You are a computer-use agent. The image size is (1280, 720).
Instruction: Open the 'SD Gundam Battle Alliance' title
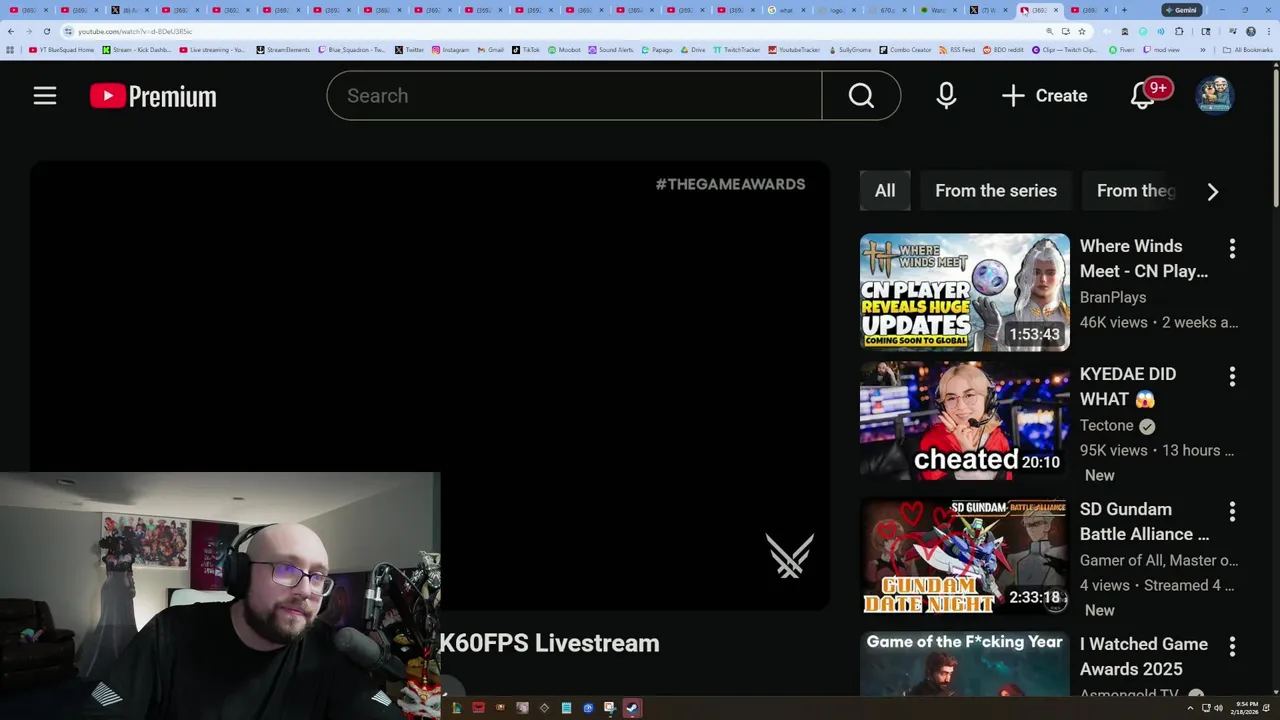coord(1144,522)
